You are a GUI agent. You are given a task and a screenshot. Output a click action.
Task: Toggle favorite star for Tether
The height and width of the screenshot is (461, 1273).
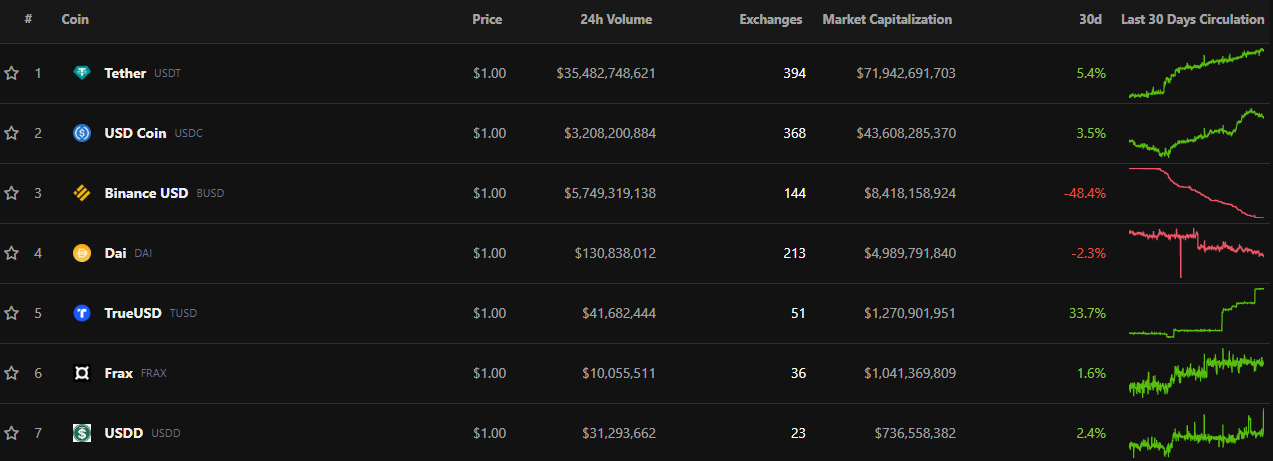(x=12, y=73)
